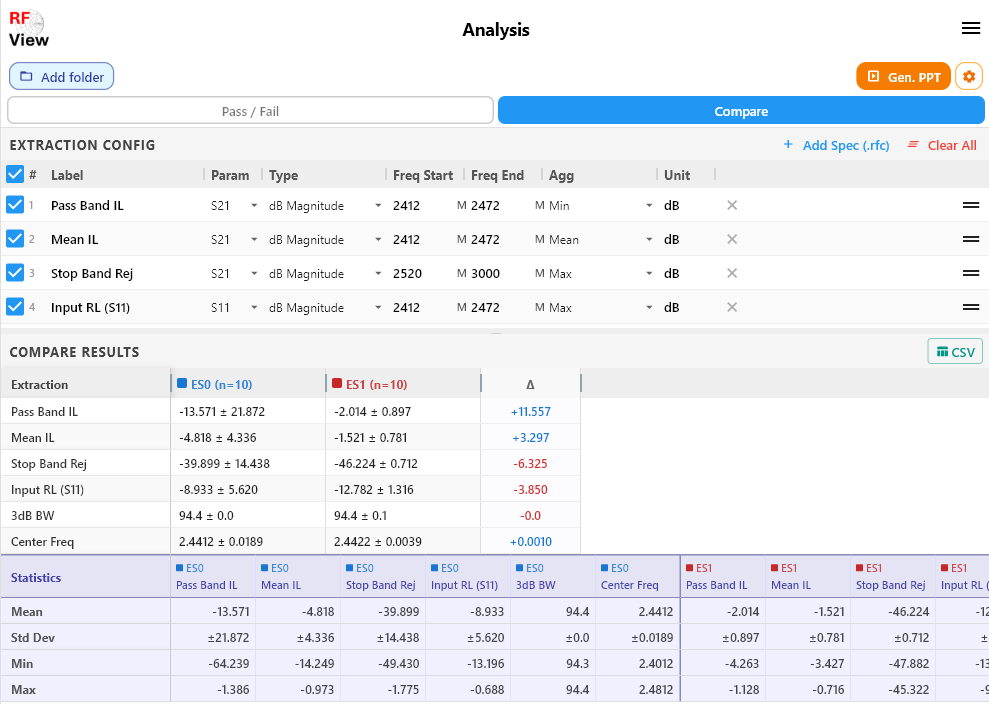Image resolution: width=989 pixels, height=704 pixels.
Task: Click the 'Std Dev' statistics row label
Action: point(33,638)
